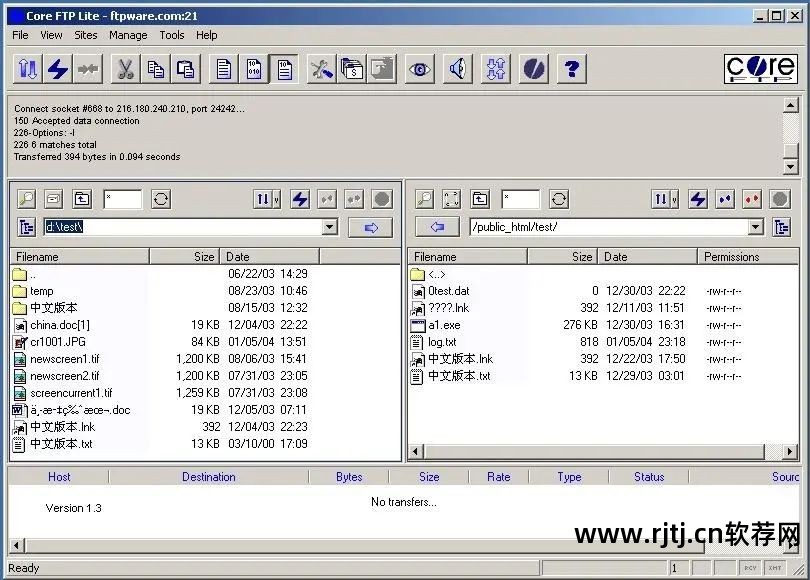The height and width of the screenshot is (580, 810).
Task: Open Site Manager connect icon in main toolbar
Action: click(x=27, y=69)
